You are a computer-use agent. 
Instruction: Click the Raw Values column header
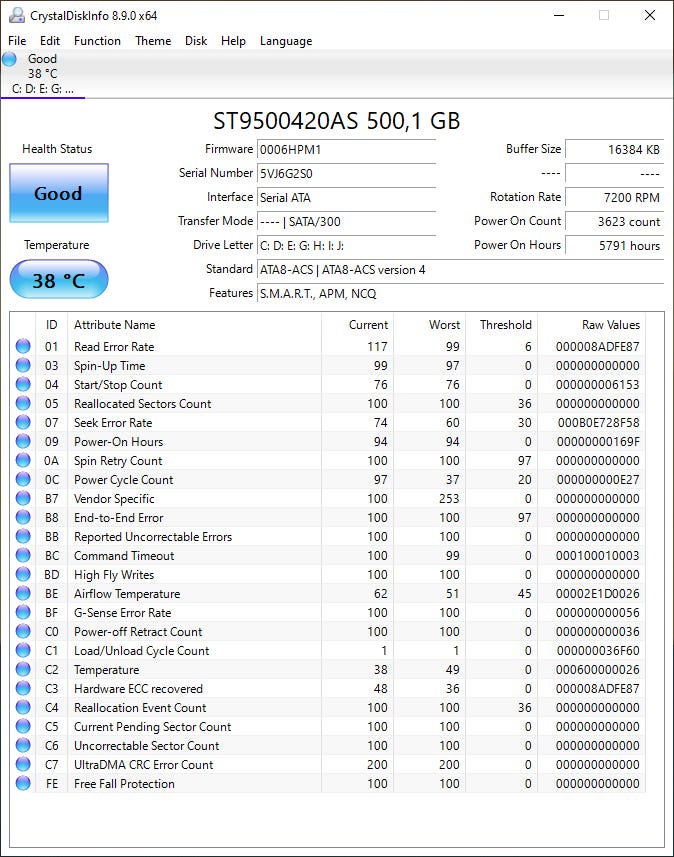point(610,325)
